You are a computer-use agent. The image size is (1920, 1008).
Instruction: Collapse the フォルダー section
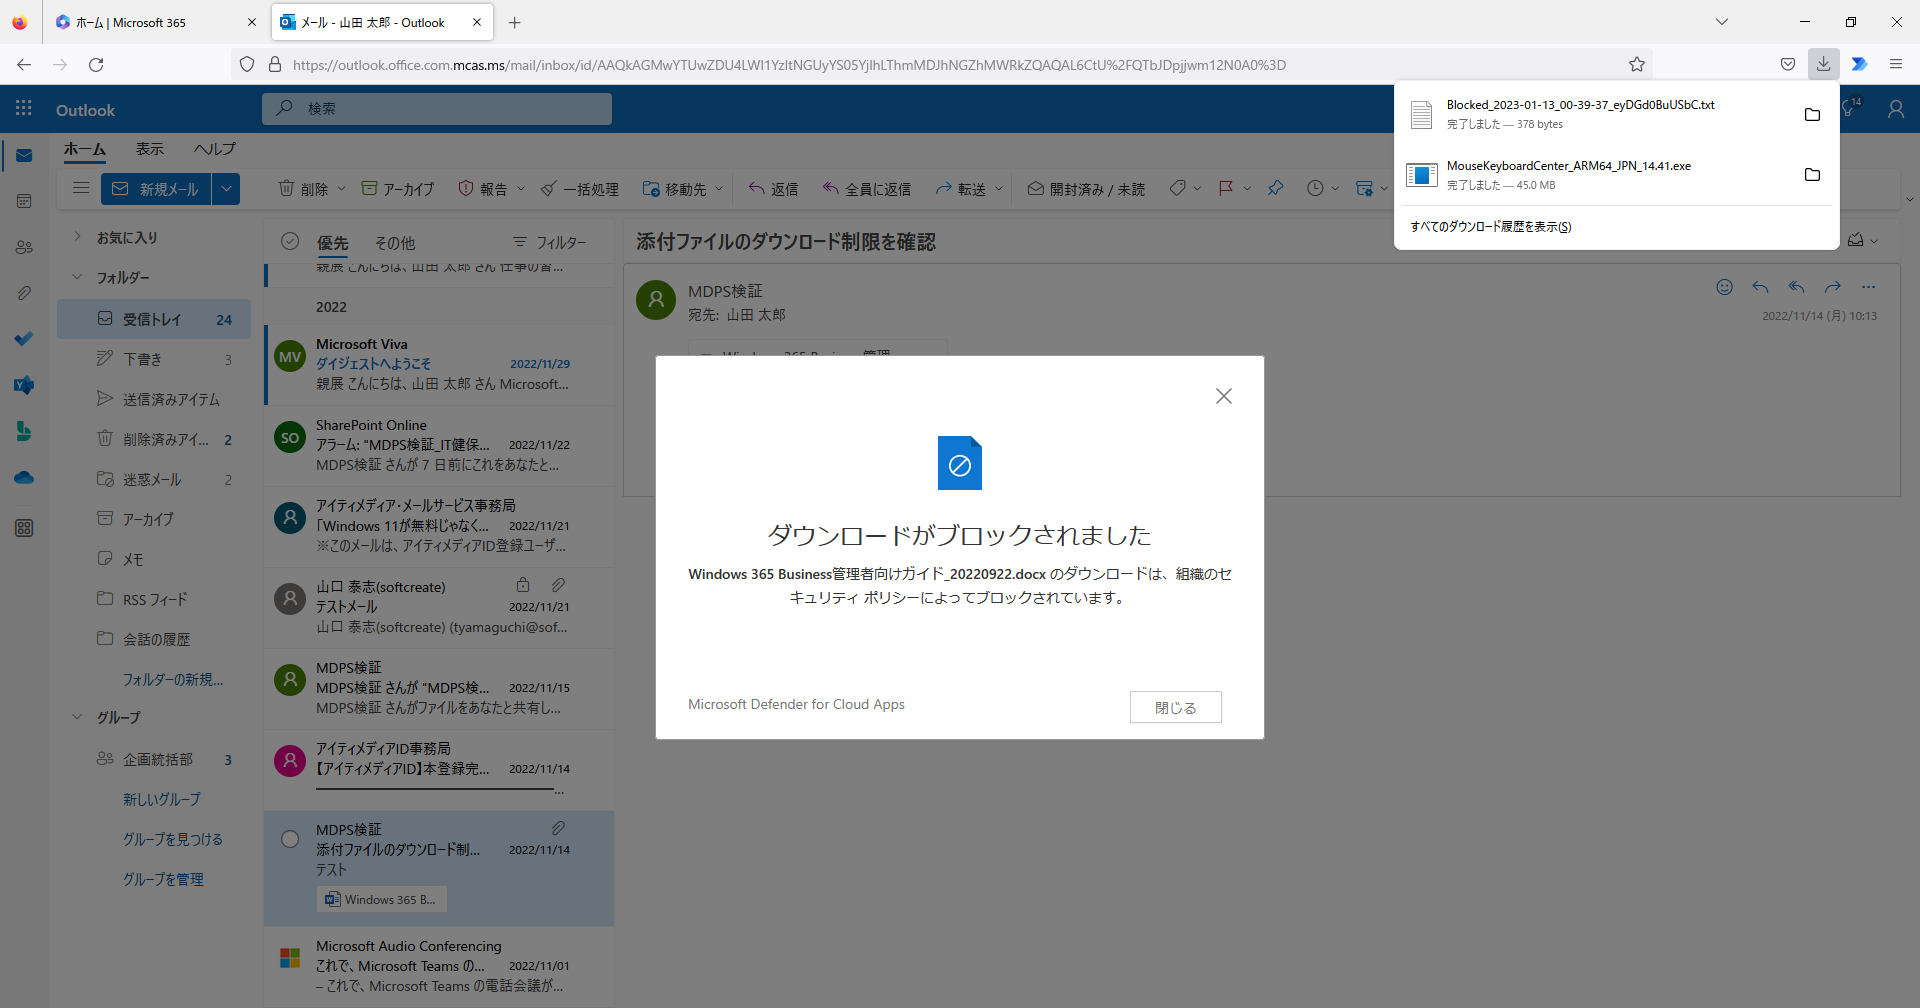(77, 277)
